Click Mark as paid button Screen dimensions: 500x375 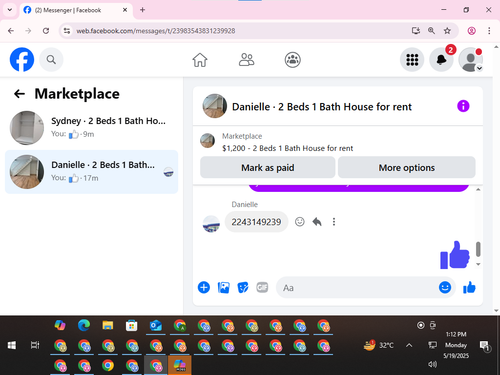pos(268,167)
